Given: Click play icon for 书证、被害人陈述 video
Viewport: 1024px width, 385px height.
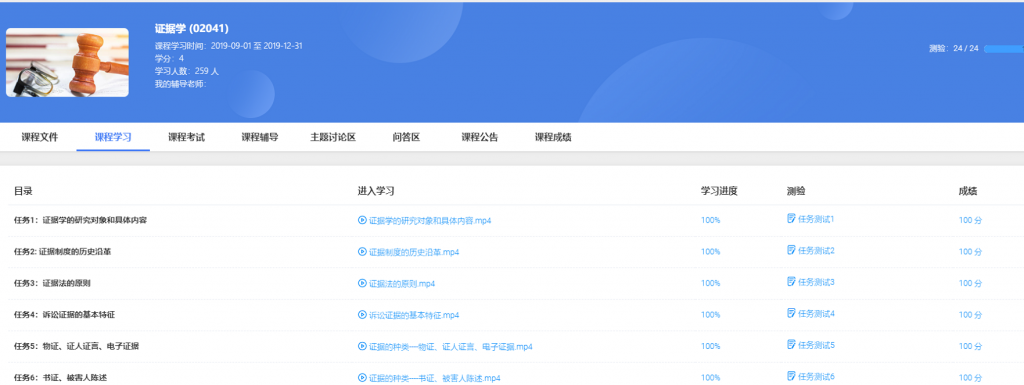Looking at the screenshot, I should coord(362,378).
